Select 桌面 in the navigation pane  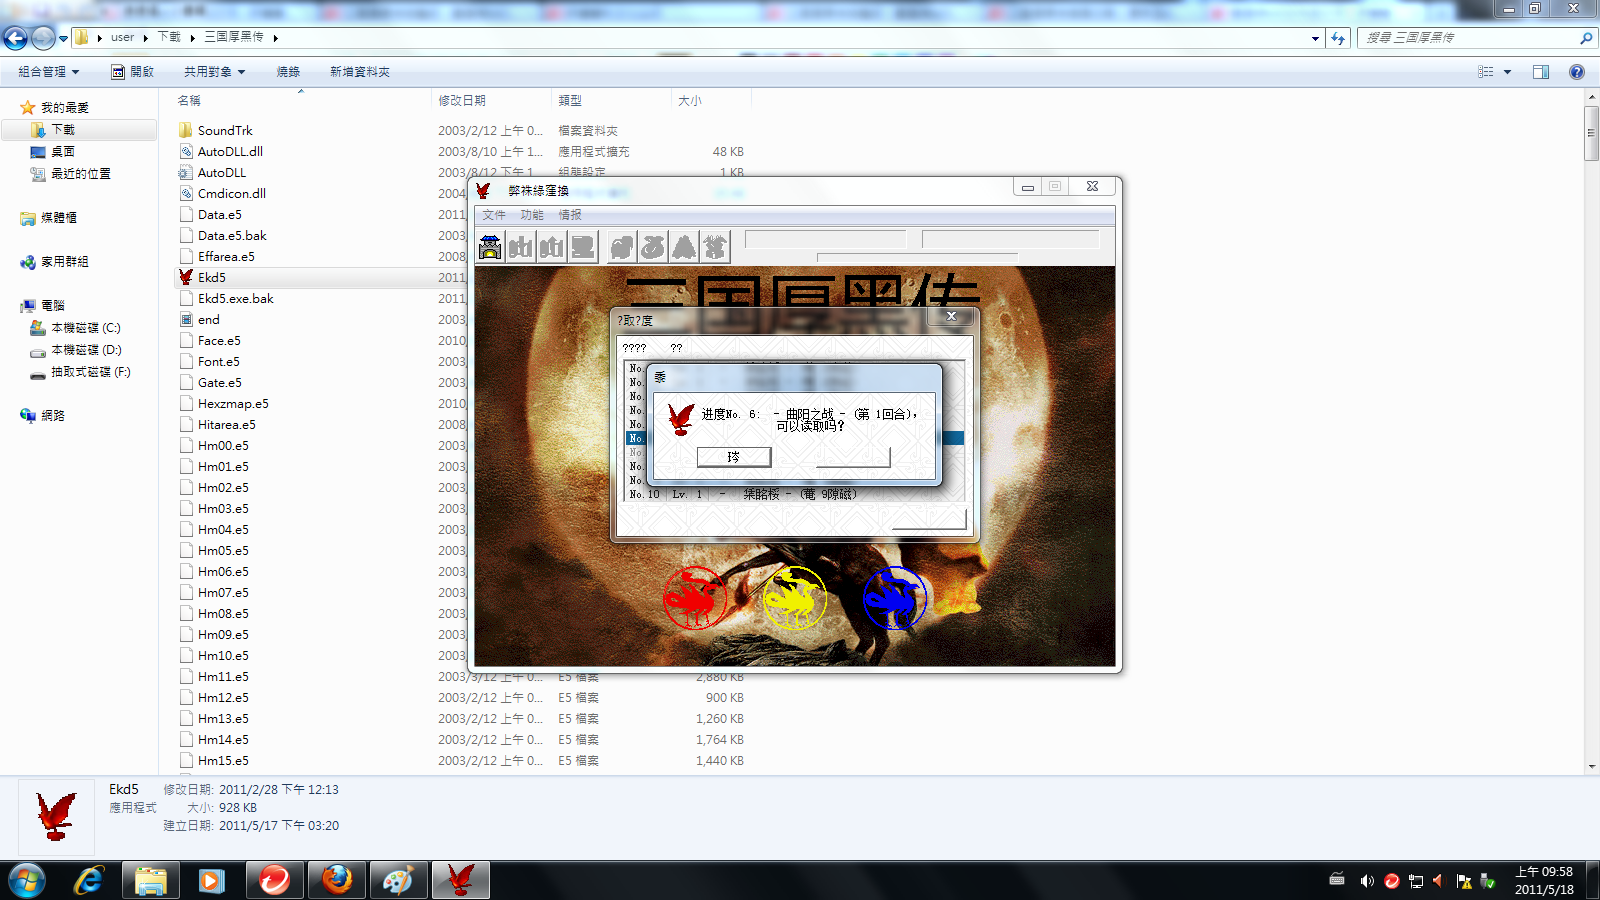[63, 152]
